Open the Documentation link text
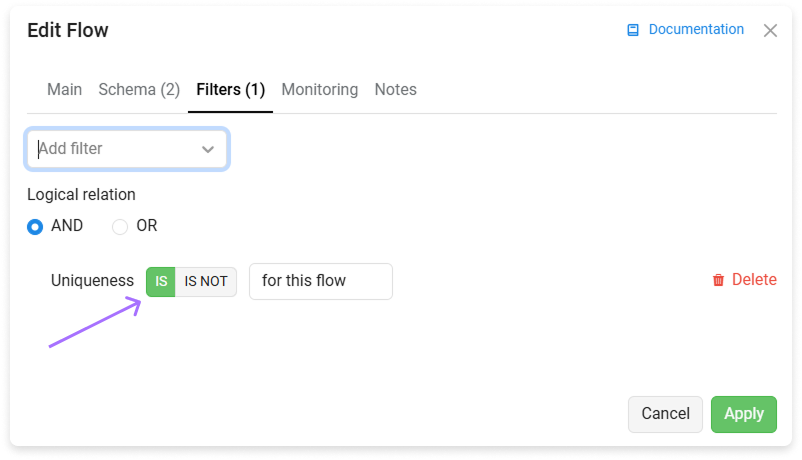 pyautogui.click(x=696, y=30)
